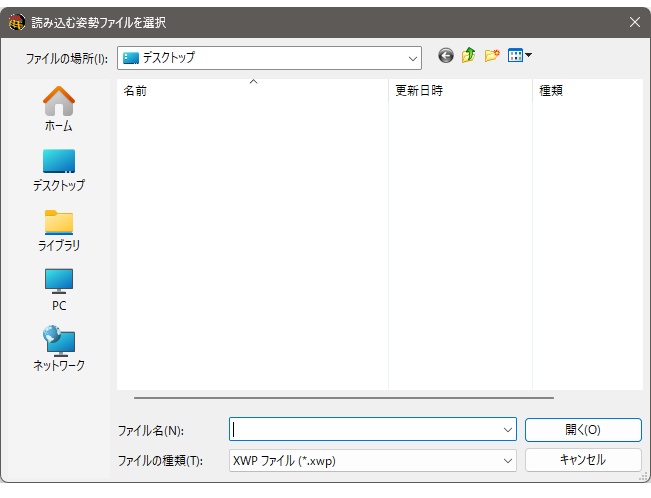Expand the ファイルの場所 location dropdown

(x=413, y=58)
